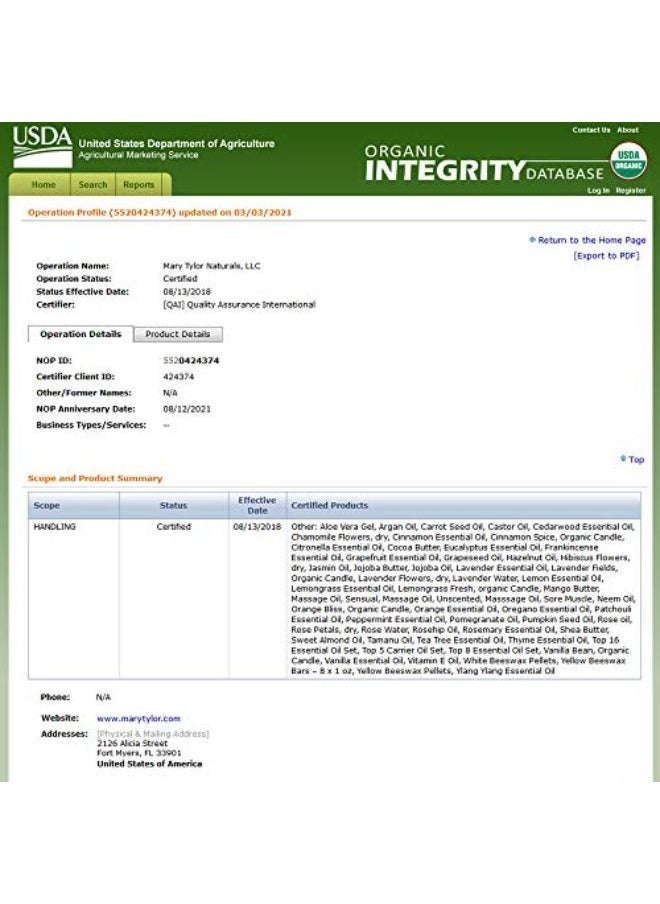Viewport: 660px width, 904px height.
Task: Click Fort Myers, FL 33901 text
Action: (139, 753)
